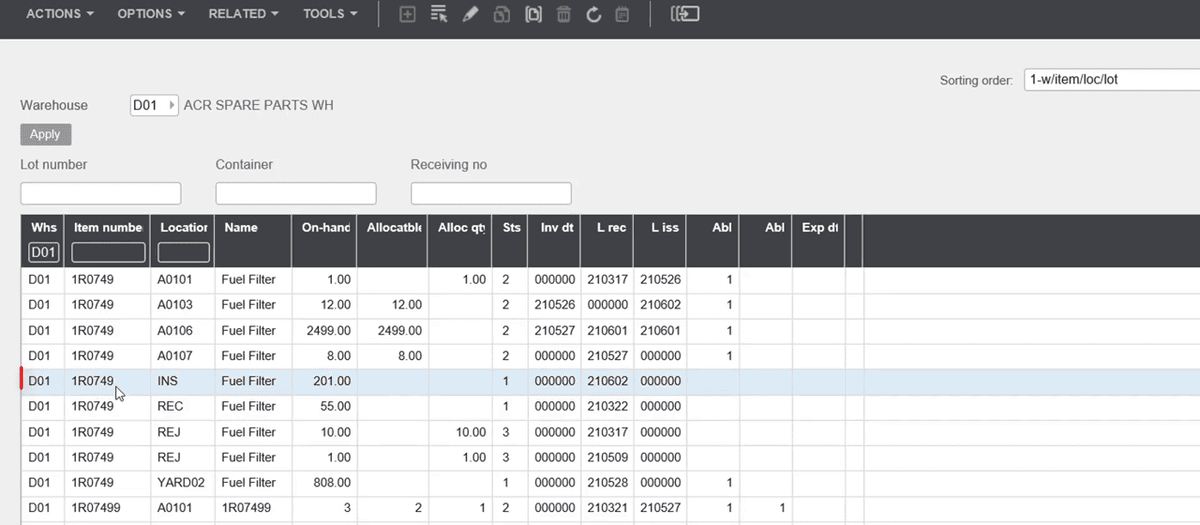Click the allocatable value 12.00

405,305
